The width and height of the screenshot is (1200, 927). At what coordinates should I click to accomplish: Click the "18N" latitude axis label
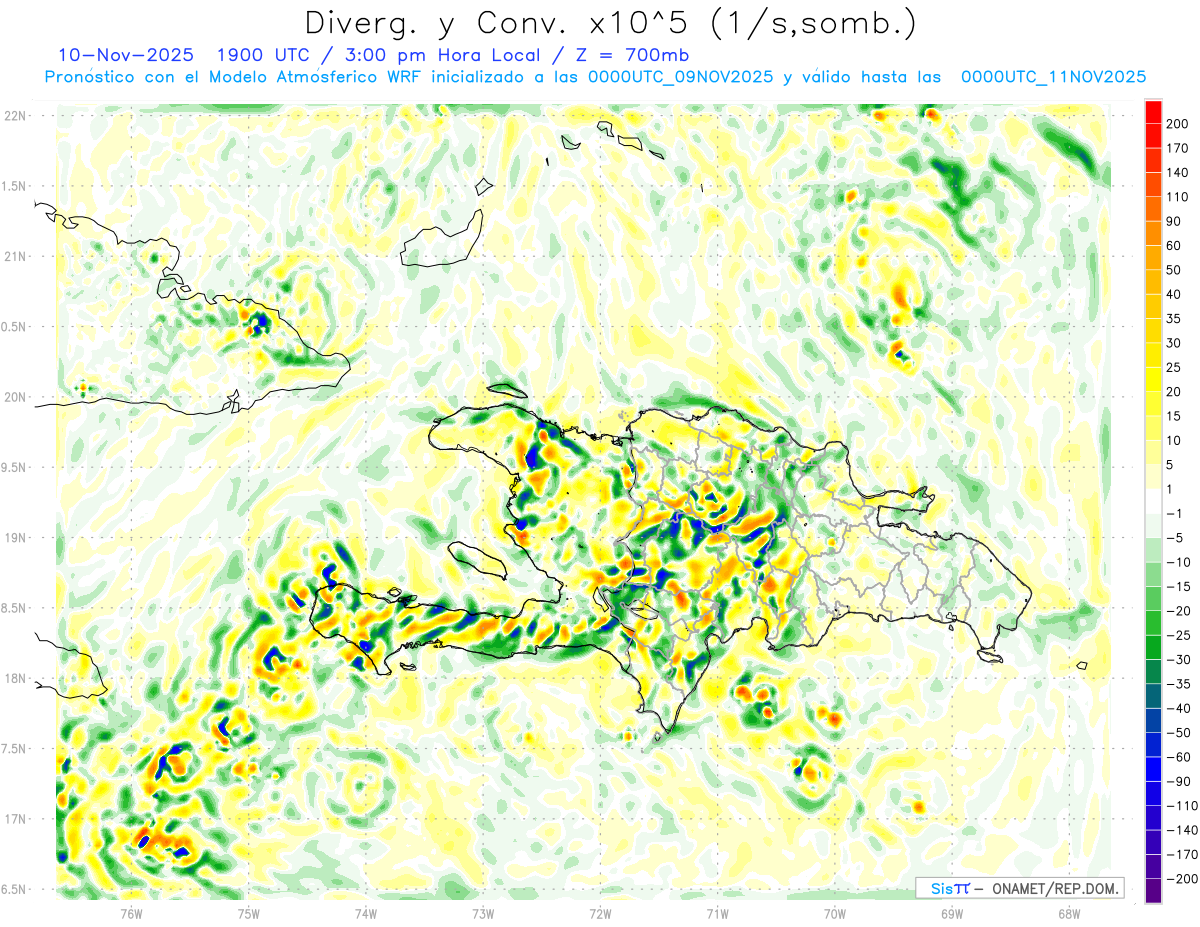coord(15,678)
